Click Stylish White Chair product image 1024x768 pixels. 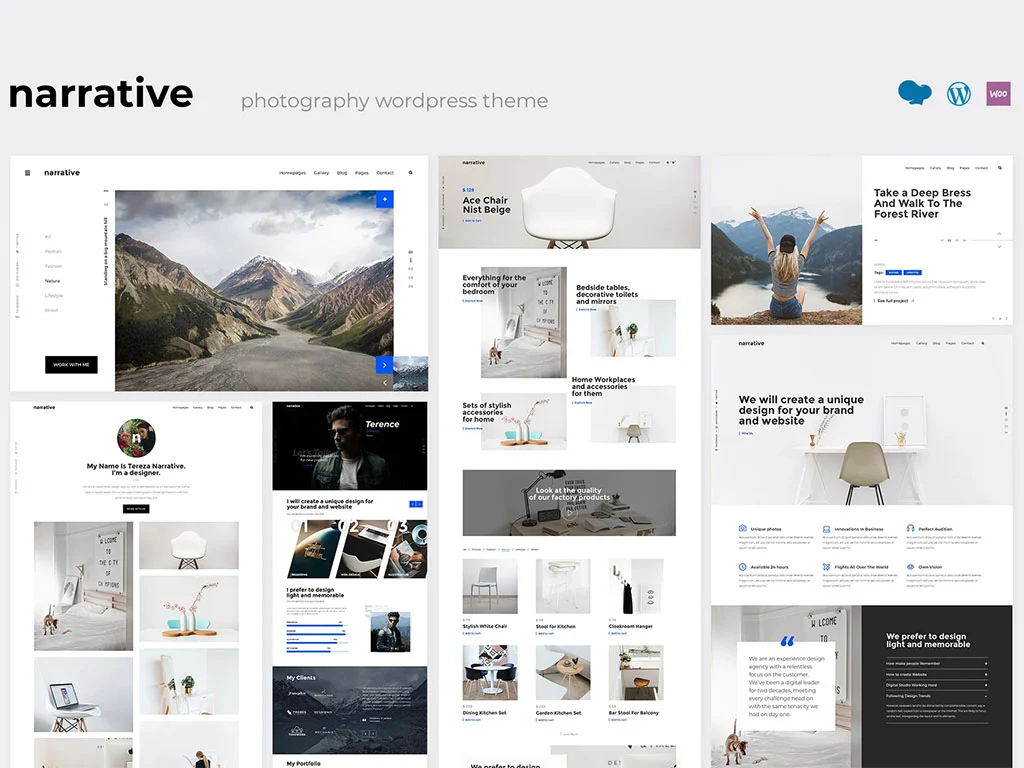pyautogui.click(x=490, y=586)
